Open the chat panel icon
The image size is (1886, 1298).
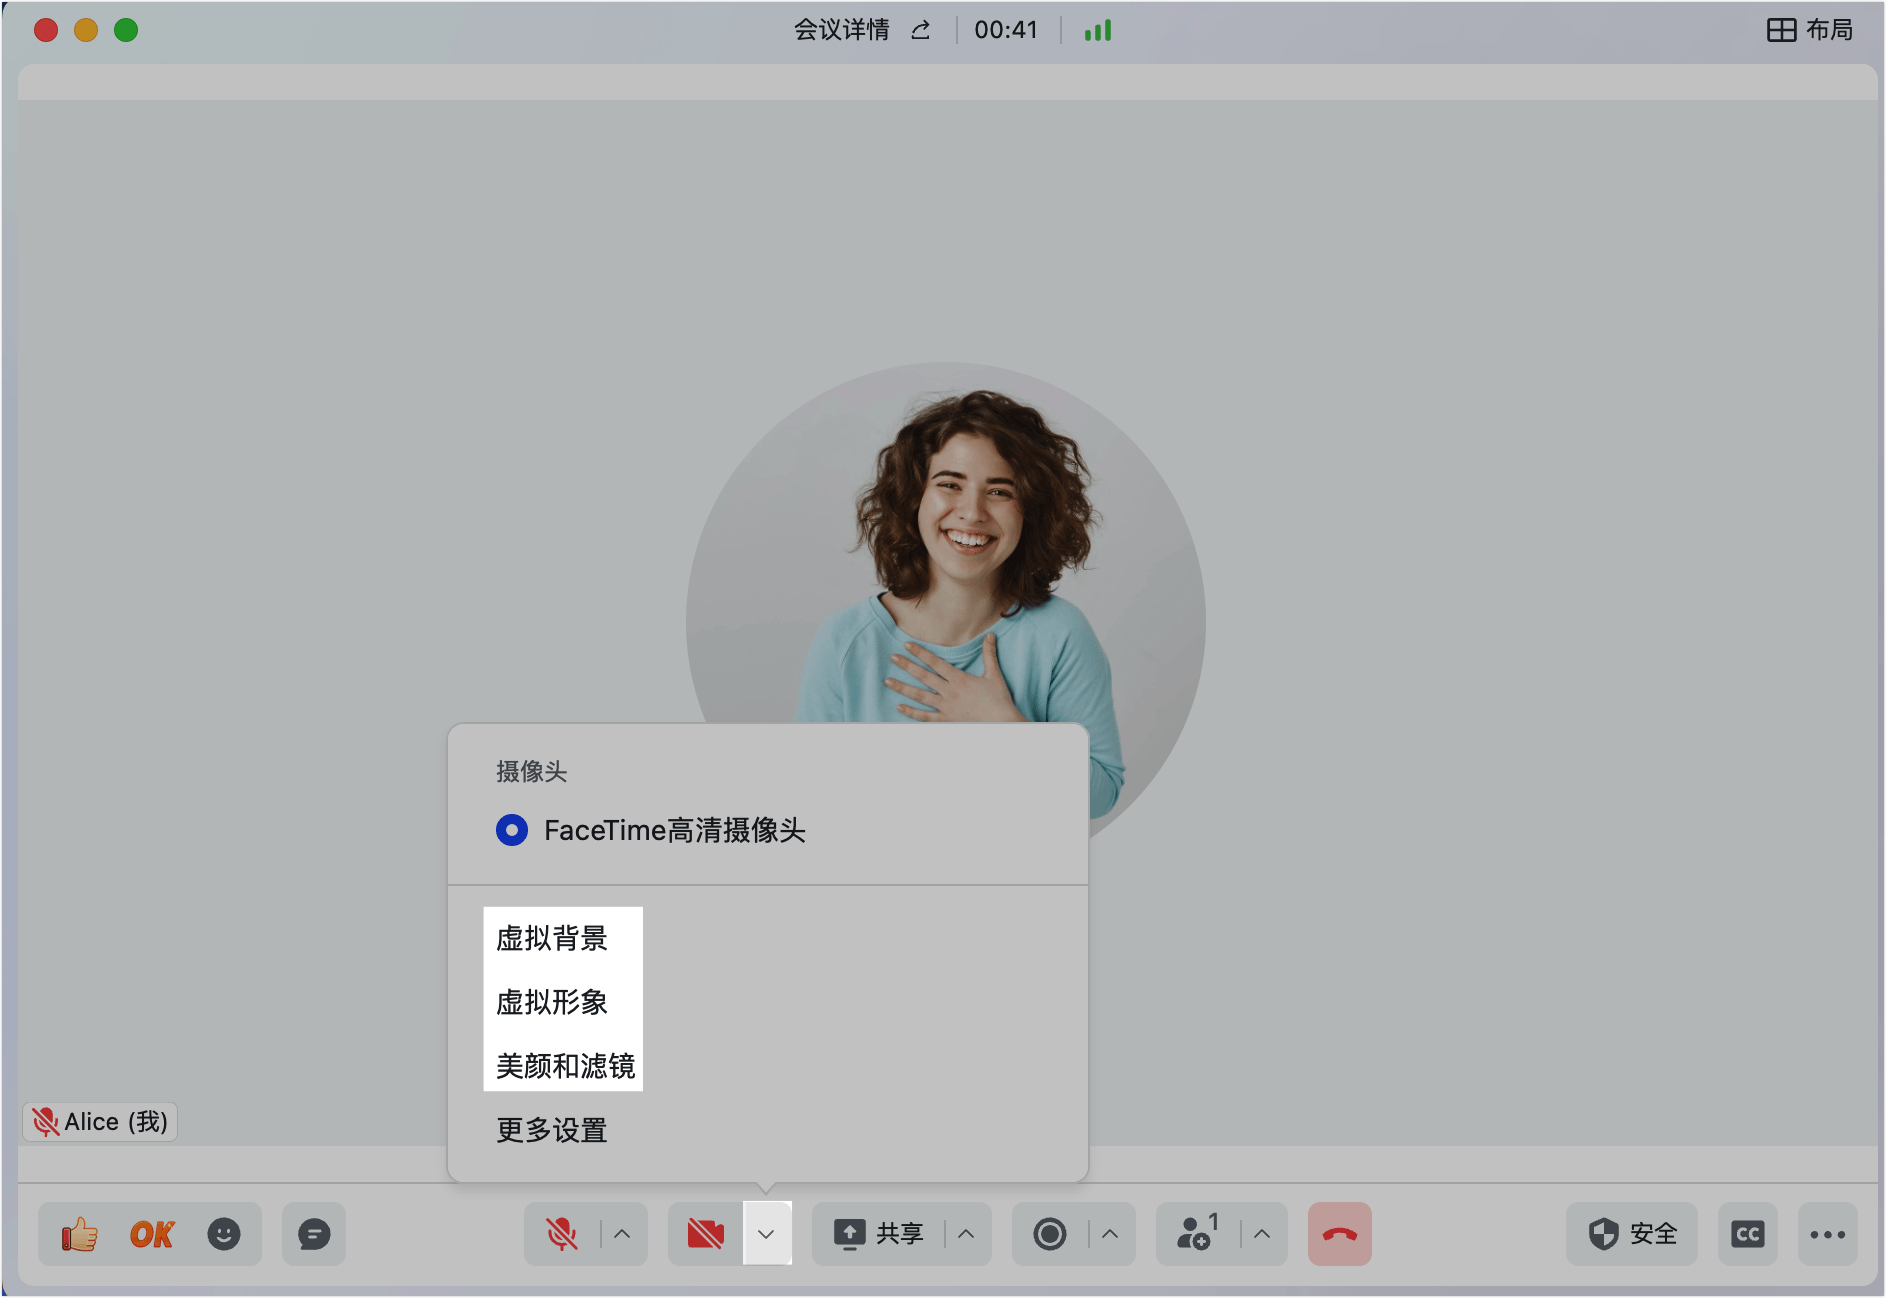pos(313,1234)
